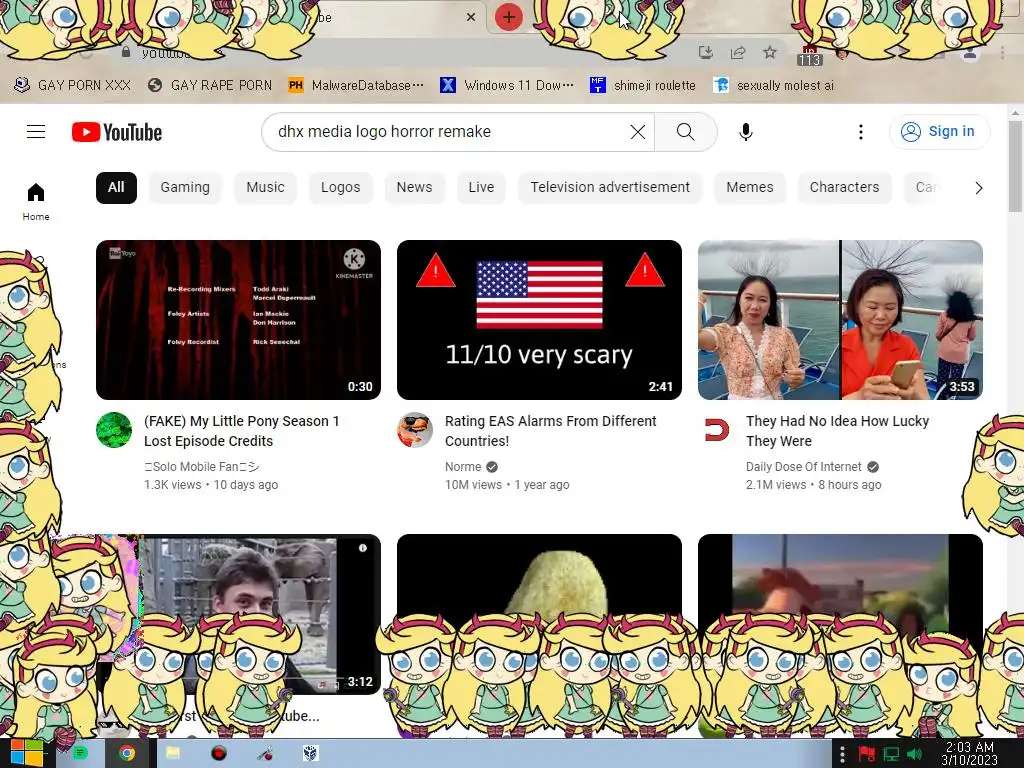The image size is (1024, 768).
Task: Open the YouTube guide hamburger menu
Action: (x=36, y=132)
